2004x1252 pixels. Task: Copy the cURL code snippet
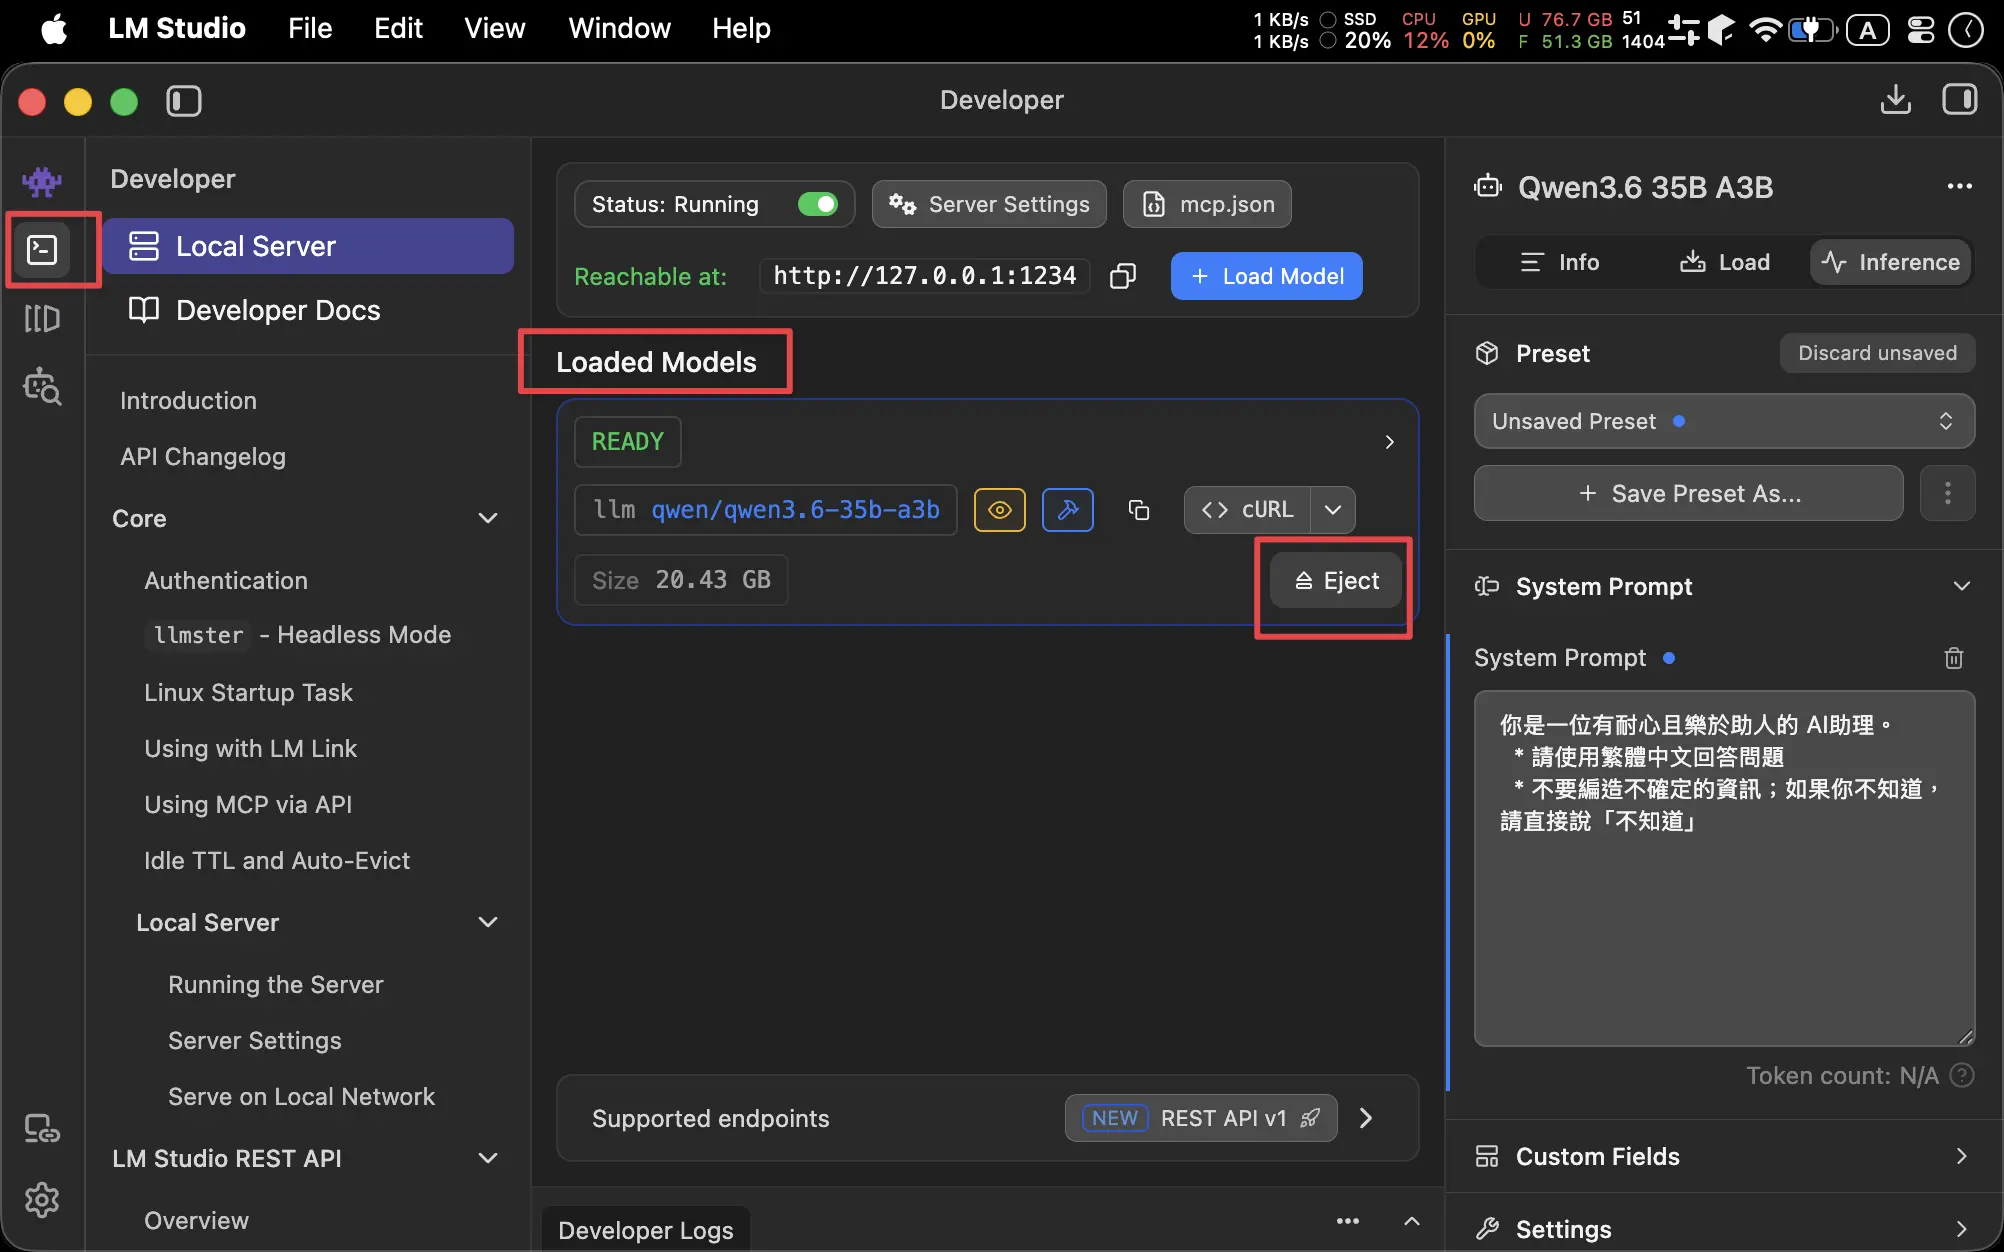pos(1247,510)
